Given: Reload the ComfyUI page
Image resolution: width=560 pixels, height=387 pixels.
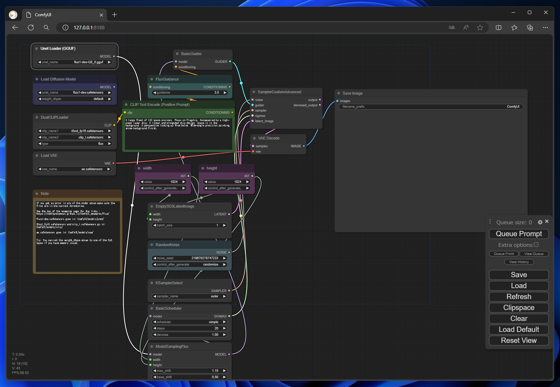Looking at the screenshot, I should [x=31, y=27].
